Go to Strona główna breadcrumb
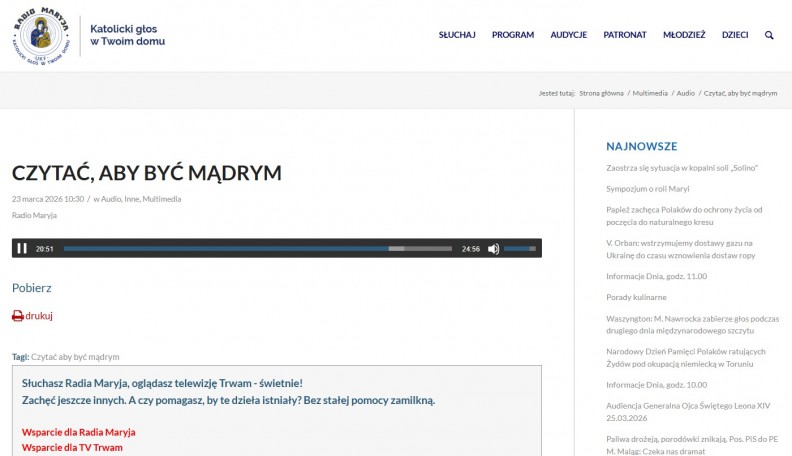 (601, 93)
